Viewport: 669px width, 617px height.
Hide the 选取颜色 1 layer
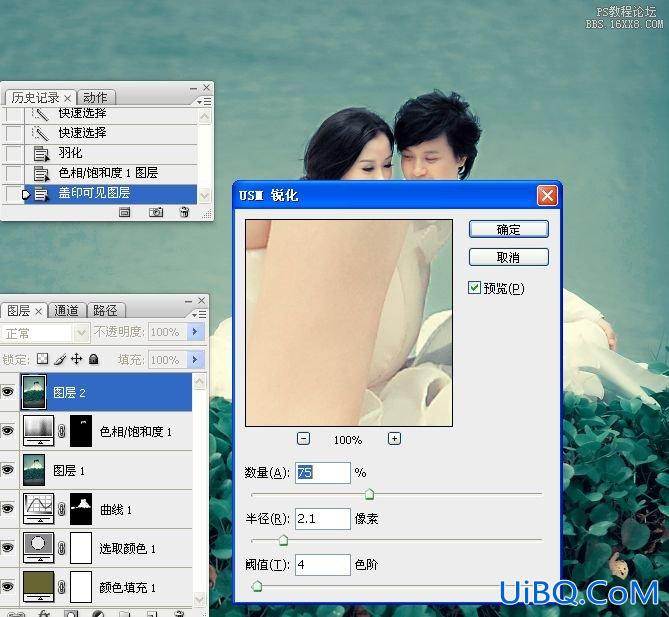tap(7, 548)
